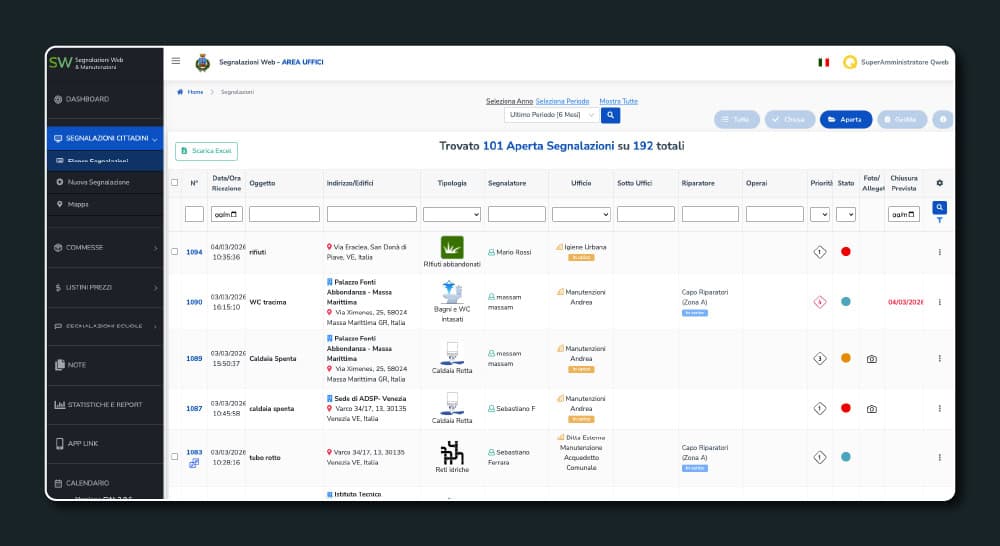Click the Mostra Tutte link

(x=618, y=101)
